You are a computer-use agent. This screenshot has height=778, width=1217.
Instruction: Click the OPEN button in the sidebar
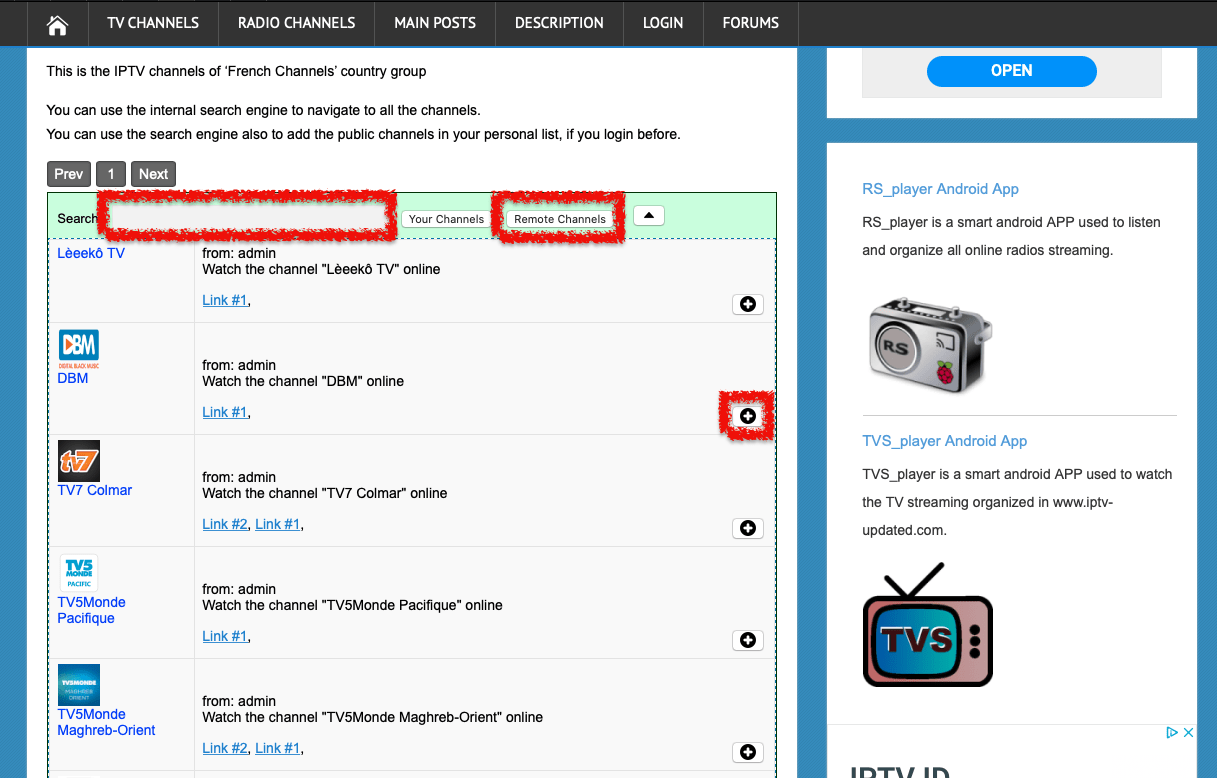coord(1011,71)
